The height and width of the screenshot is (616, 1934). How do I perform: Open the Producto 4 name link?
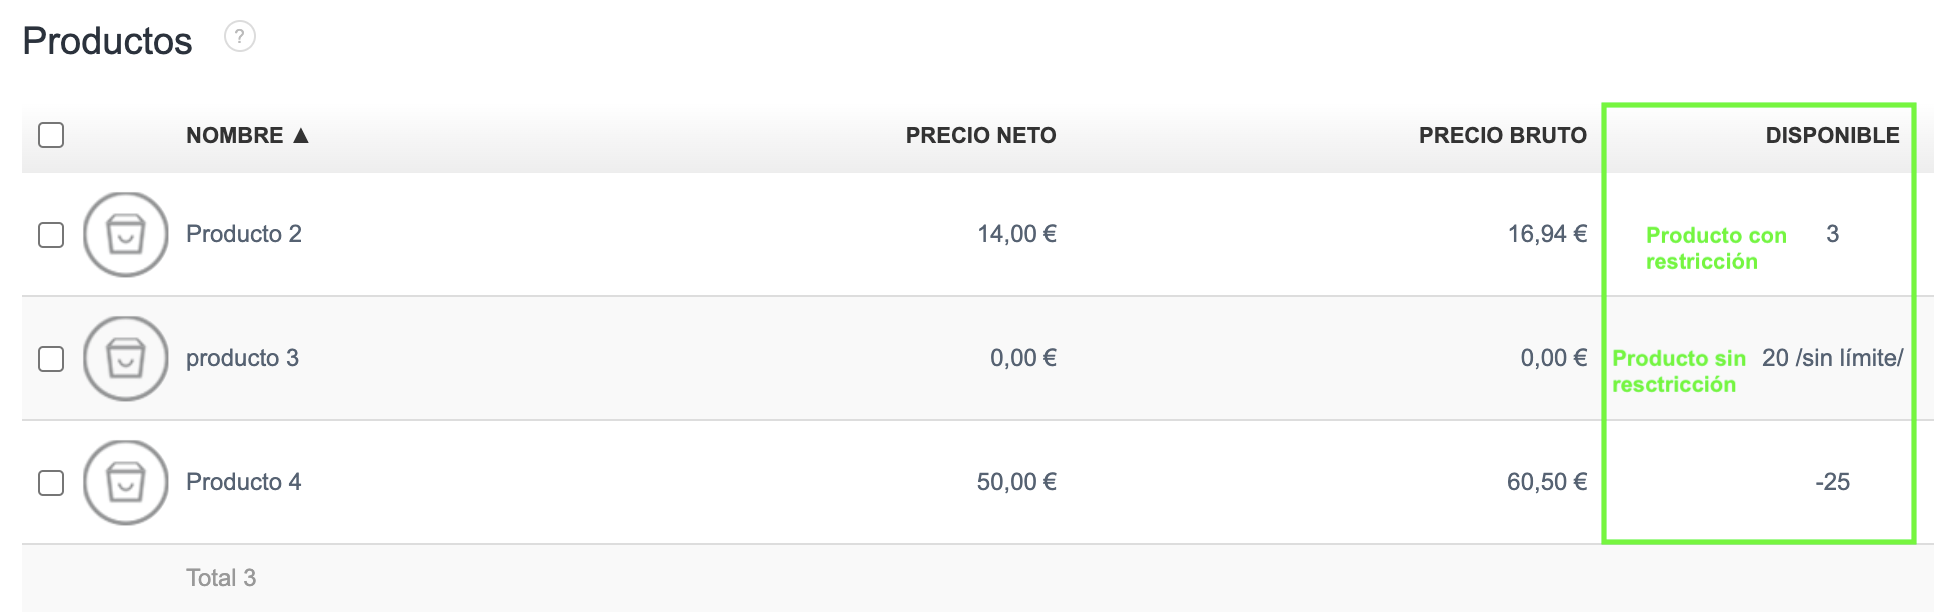(x=243, y=482)
